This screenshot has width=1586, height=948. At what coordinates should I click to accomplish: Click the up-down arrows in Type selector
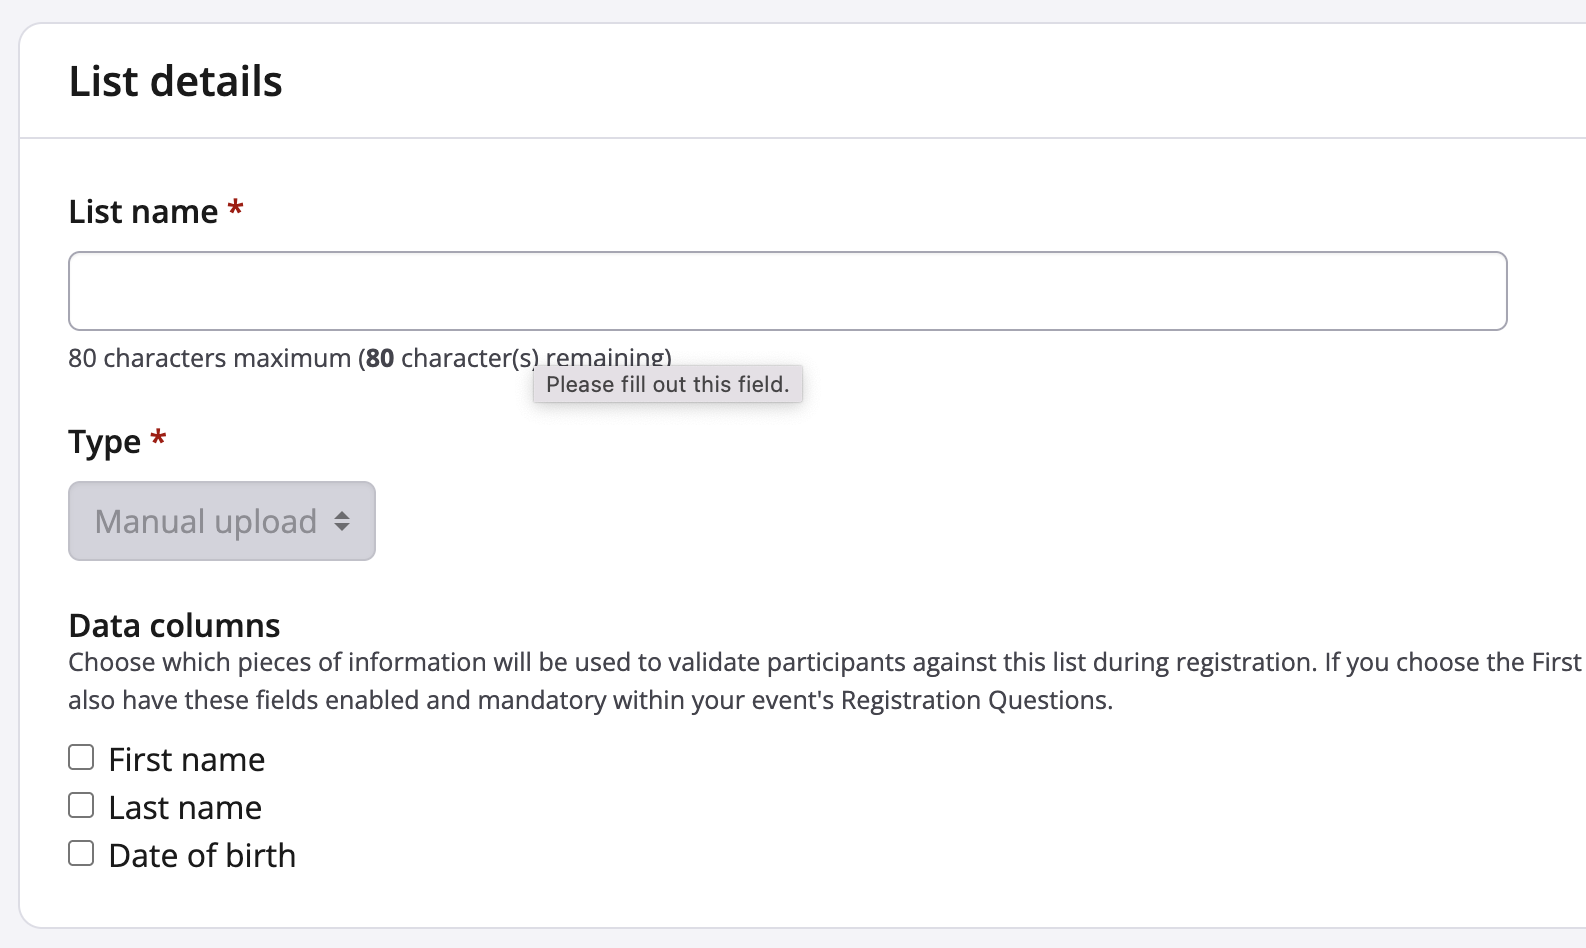tap(342, 521)
